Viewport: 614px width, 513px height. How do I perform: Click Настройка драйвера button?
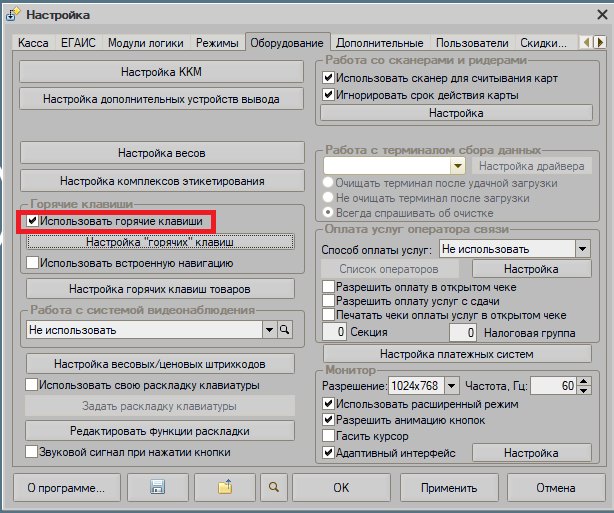point(532,166)
